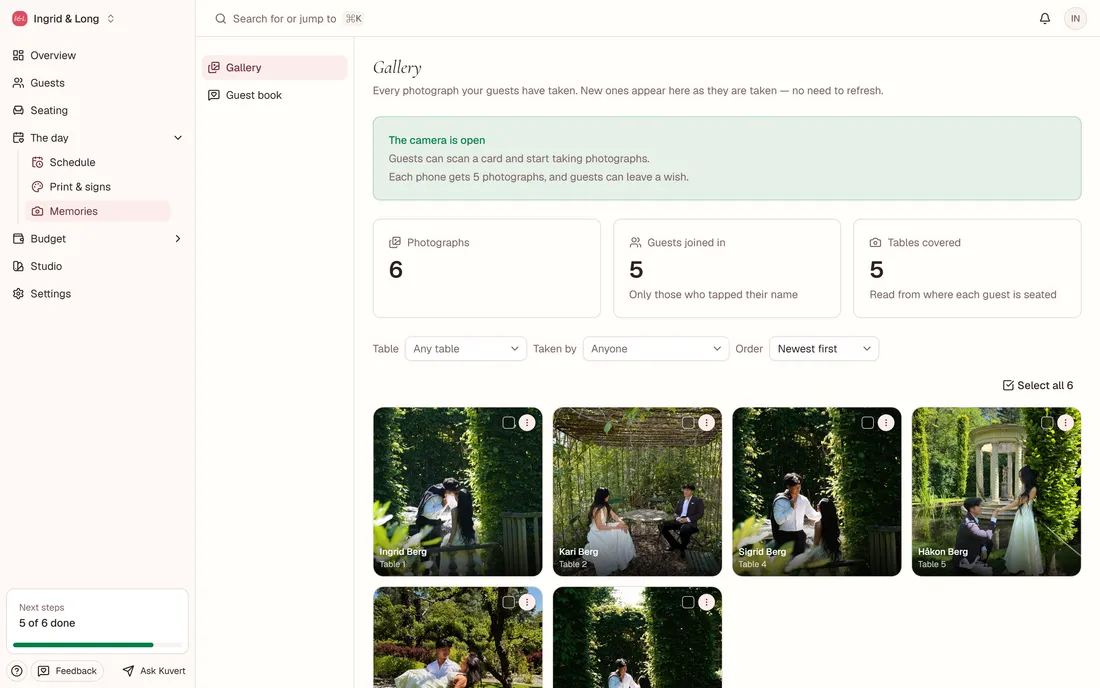Viewport: 1100px width, 688px height.
Task: Expand the Budget section chevron
Action: coord(177,238)
